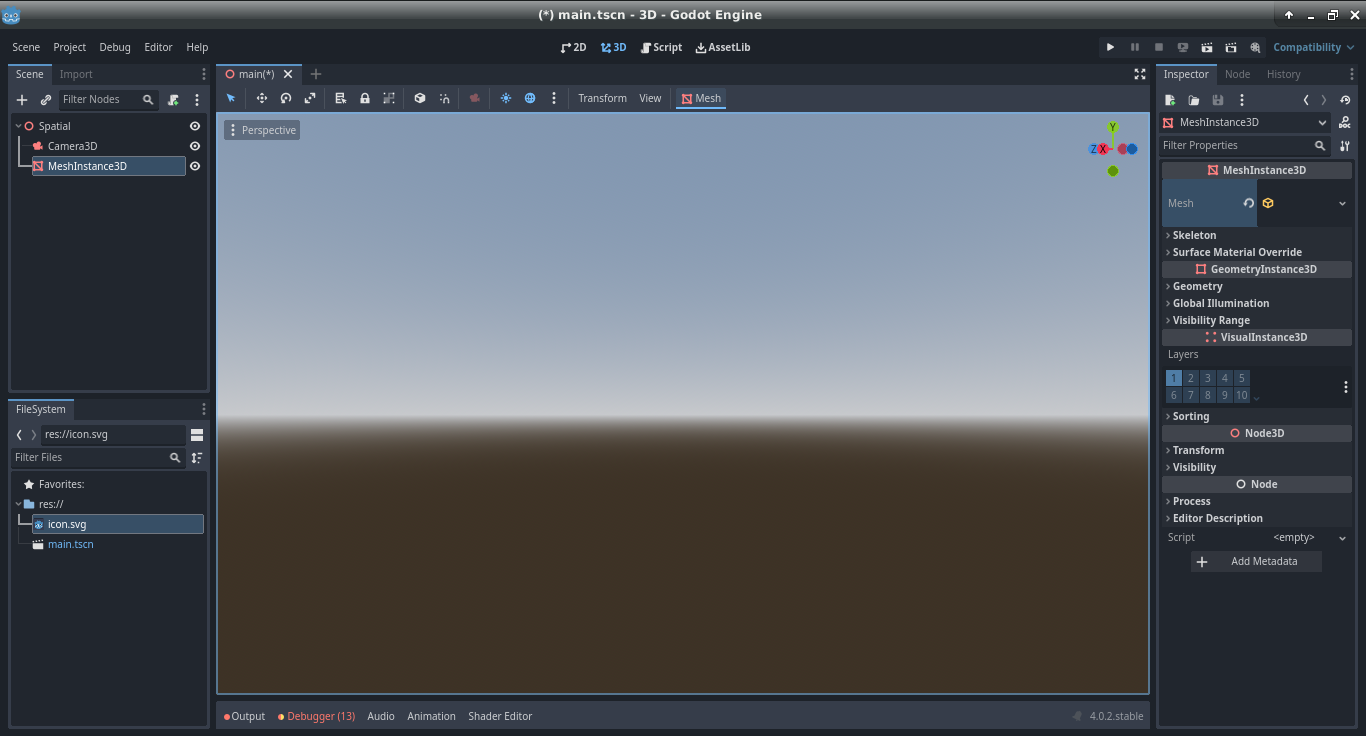Open the Mesh resource dropdown arrow

click(x=1342, y=203)
